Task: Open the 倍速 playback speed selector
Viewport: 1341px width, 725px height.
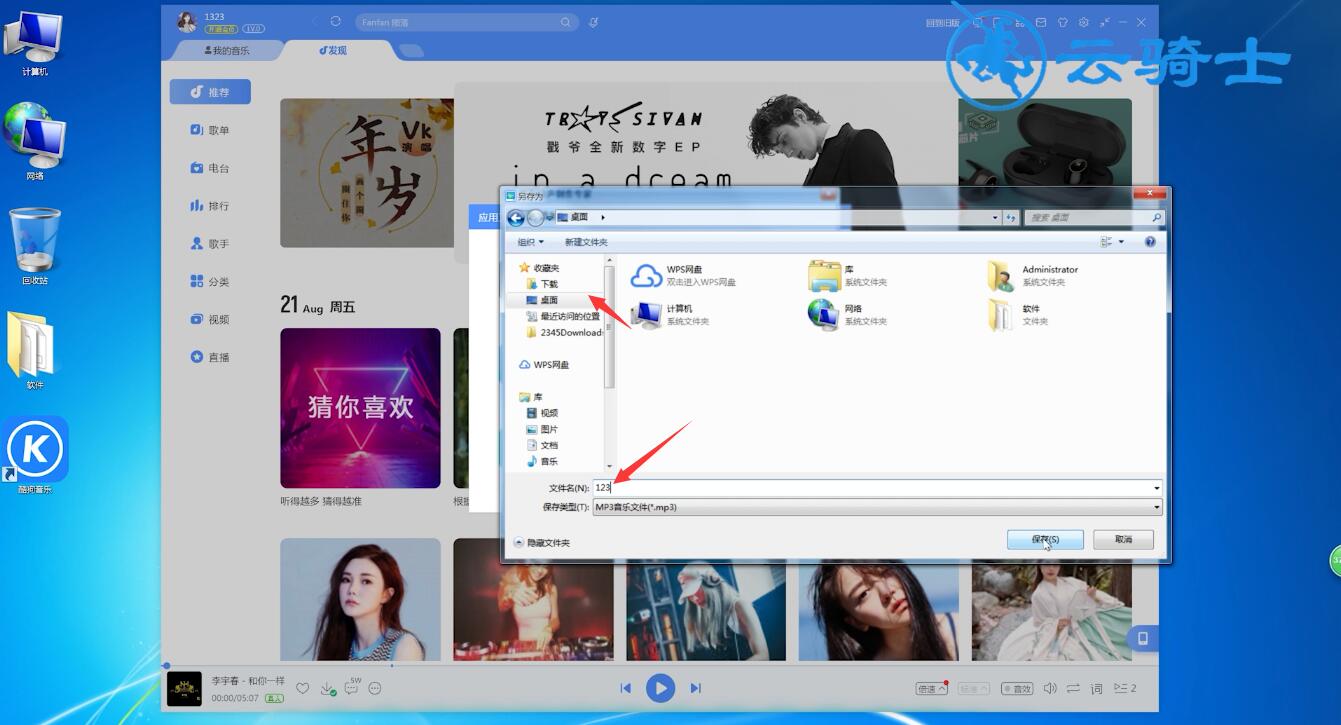Action: (932, 689)
